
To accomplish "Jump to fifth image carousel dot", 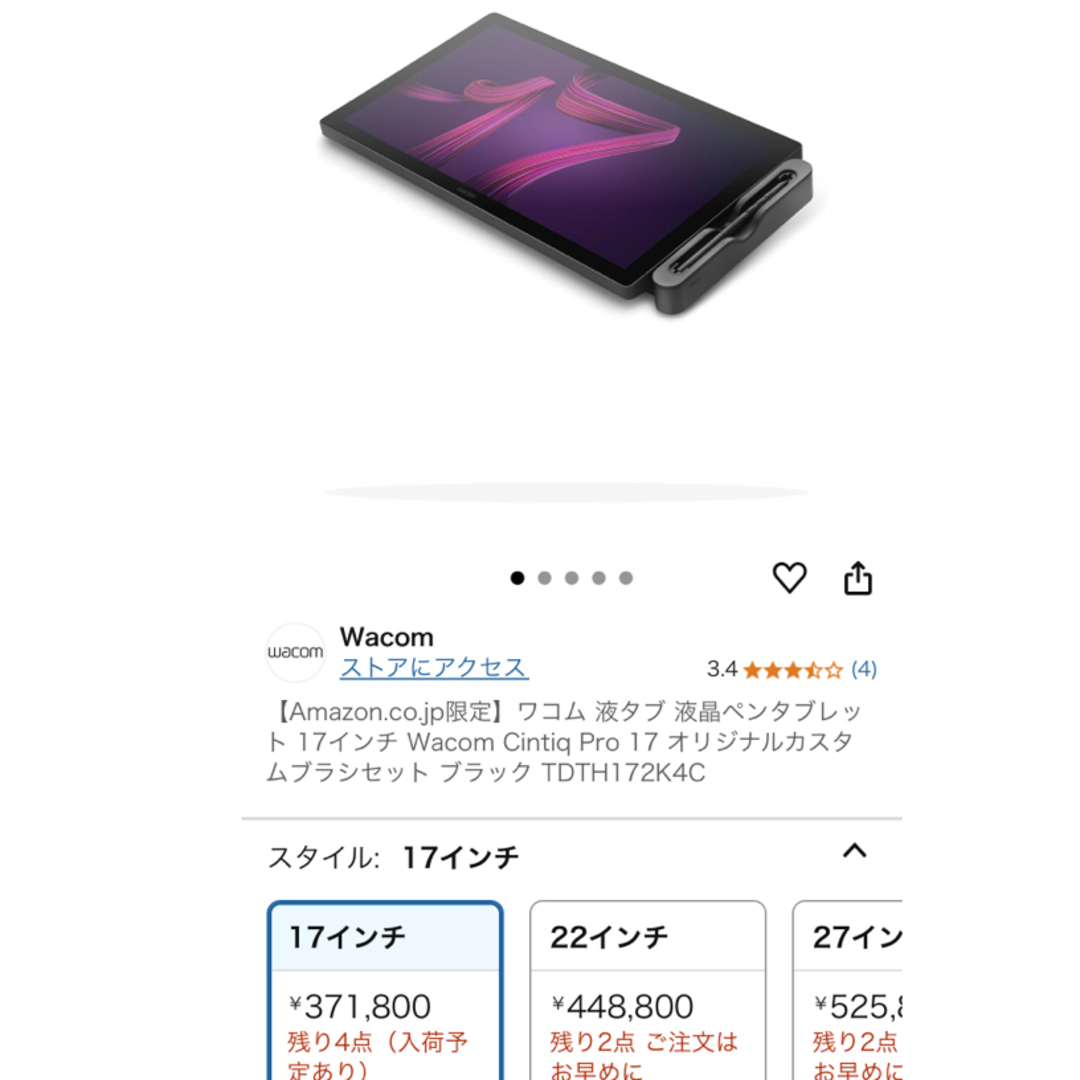I will pos(625,578).
